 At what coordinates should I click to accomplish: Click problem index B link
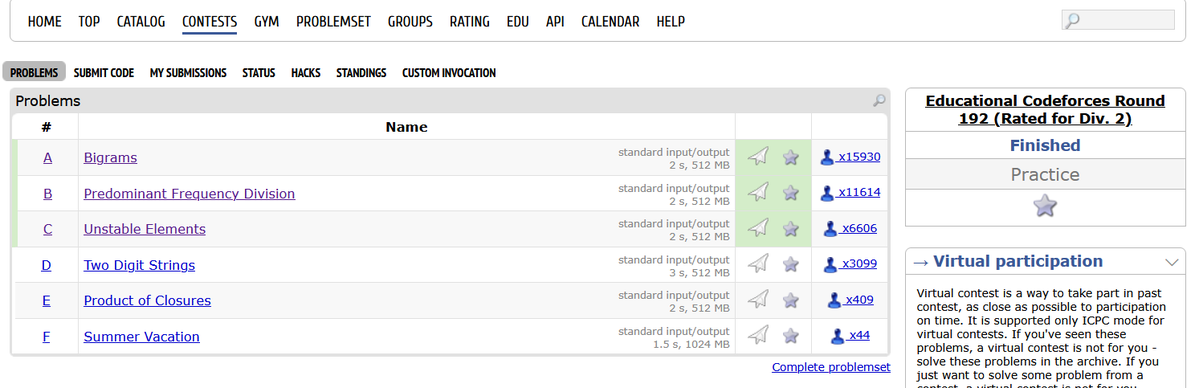coord(47,194)
